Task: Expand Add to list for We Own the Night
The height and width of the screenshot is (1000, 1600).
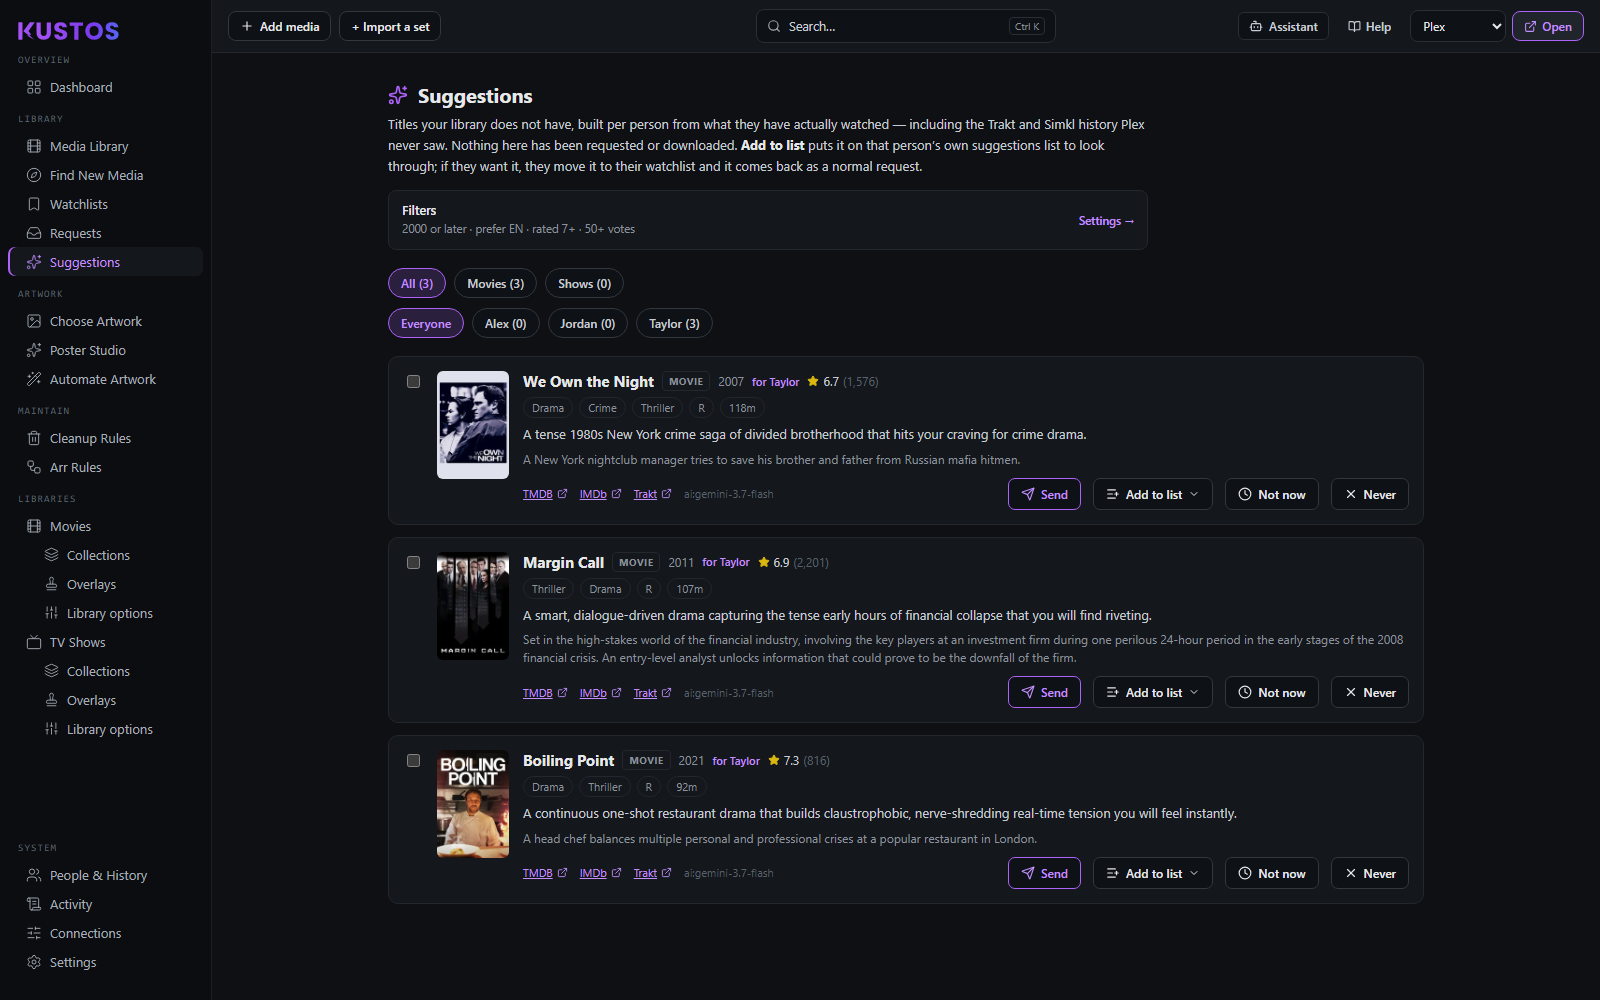Action: coord(1152,494)
